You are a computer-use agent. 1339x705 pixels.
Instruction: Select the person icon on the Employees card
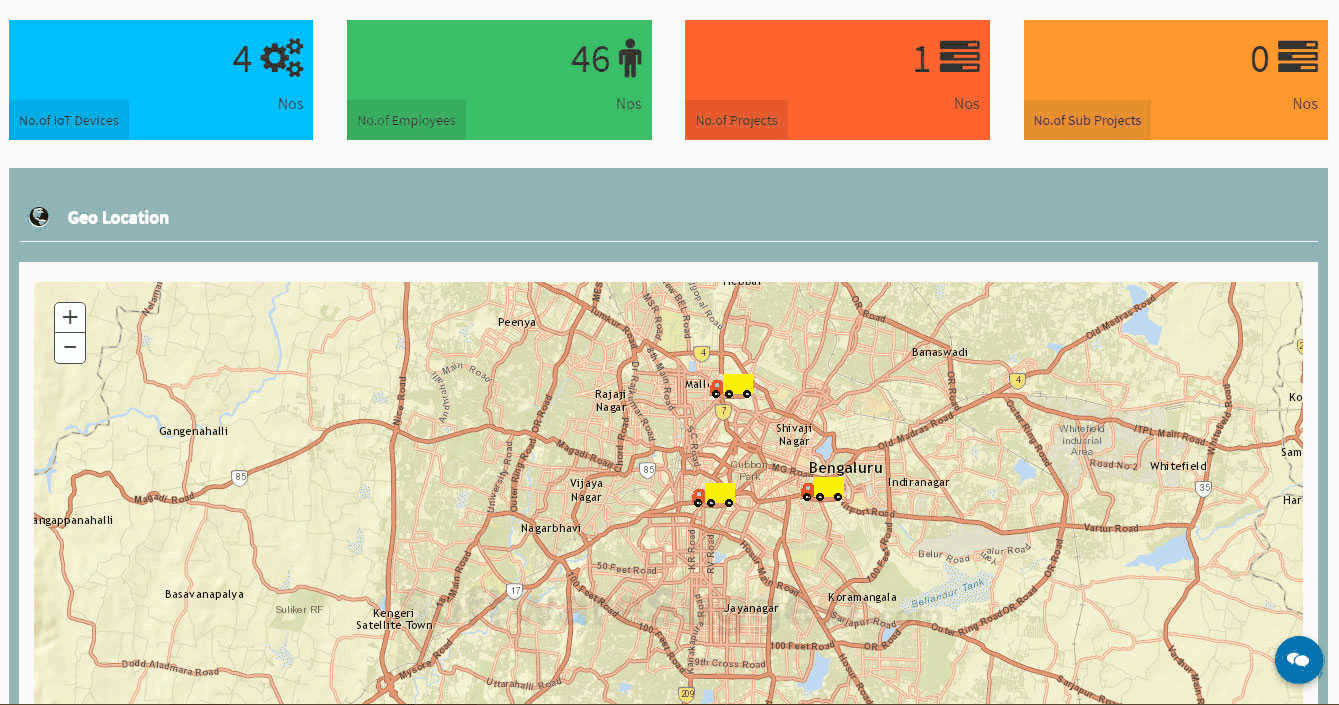[630, 59]
